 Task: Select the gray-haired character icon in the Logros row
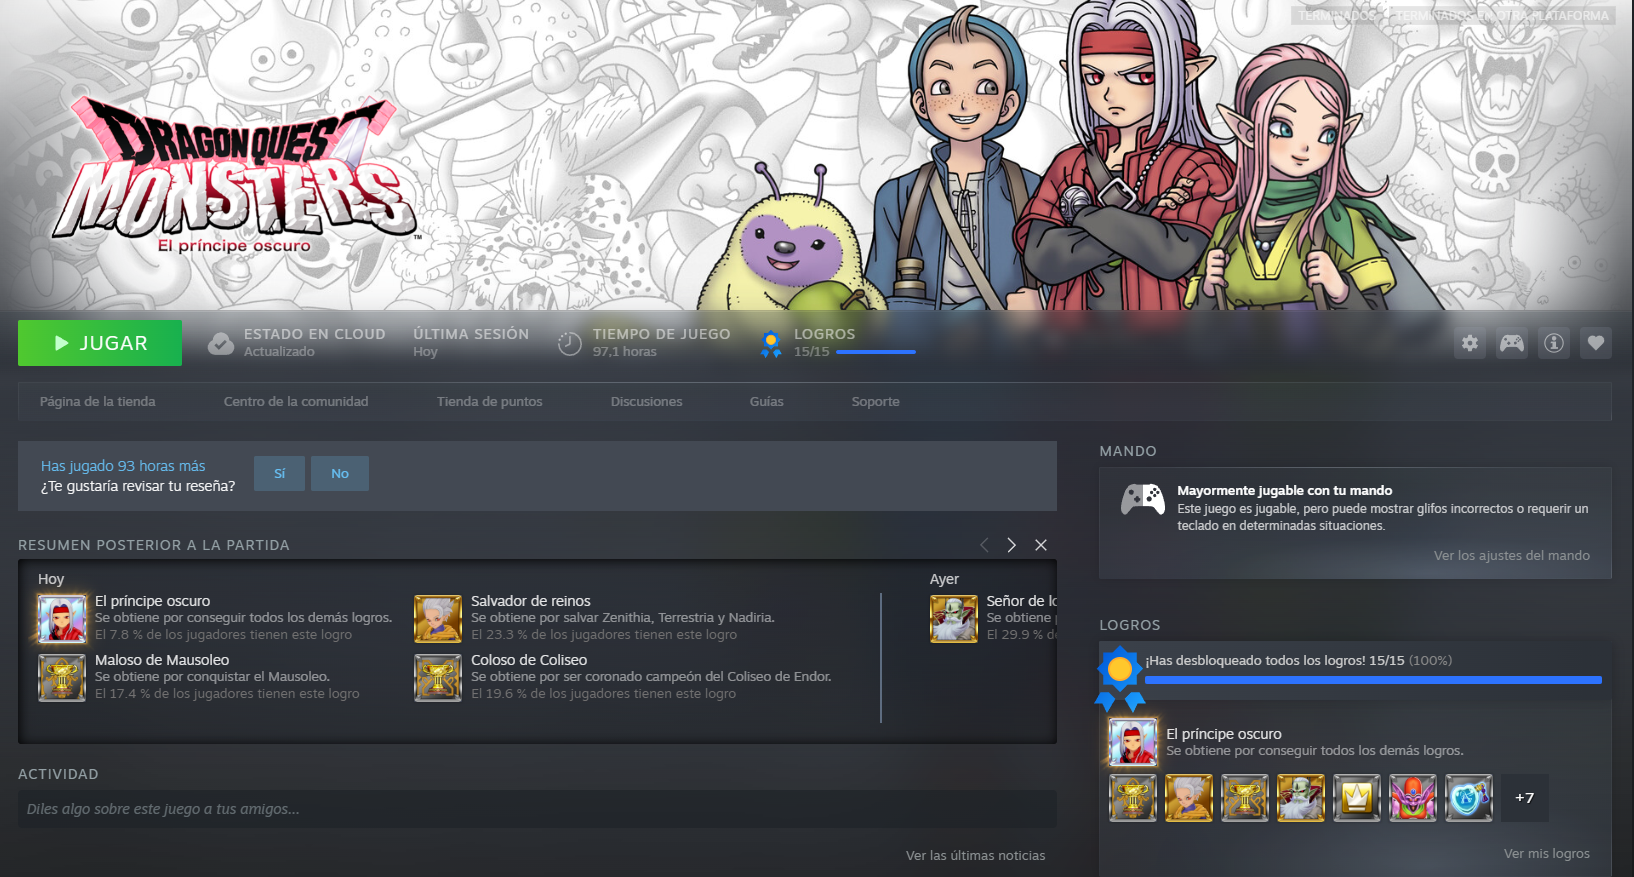tap(1189, 798)
